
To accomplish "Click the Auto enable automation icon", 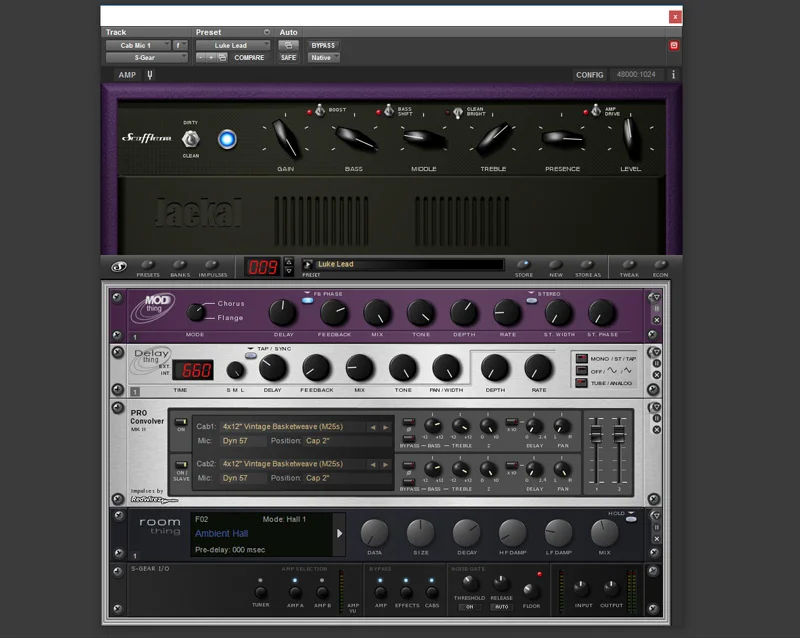I will [x=288, y=45].
